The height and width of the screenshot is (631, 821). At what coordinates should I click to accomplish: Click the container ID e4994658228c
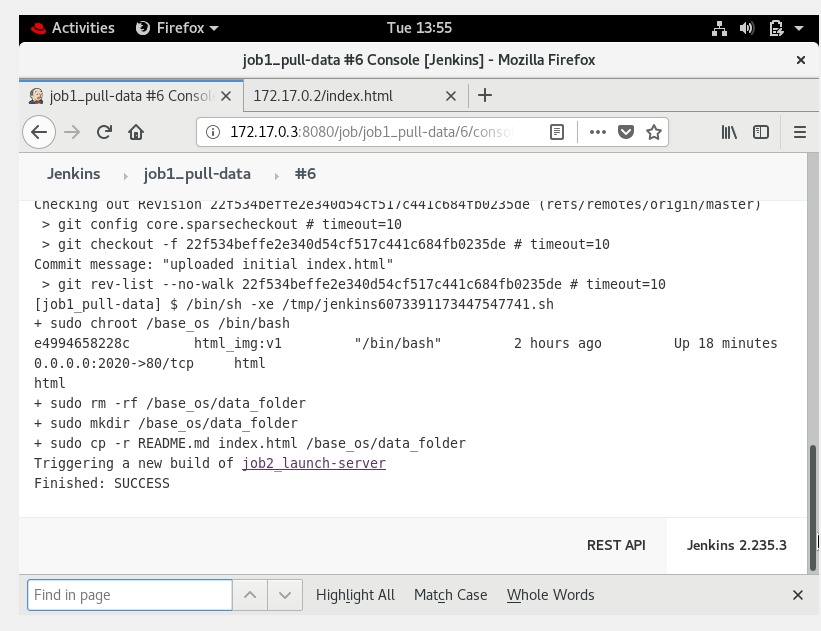click(82, 344)
